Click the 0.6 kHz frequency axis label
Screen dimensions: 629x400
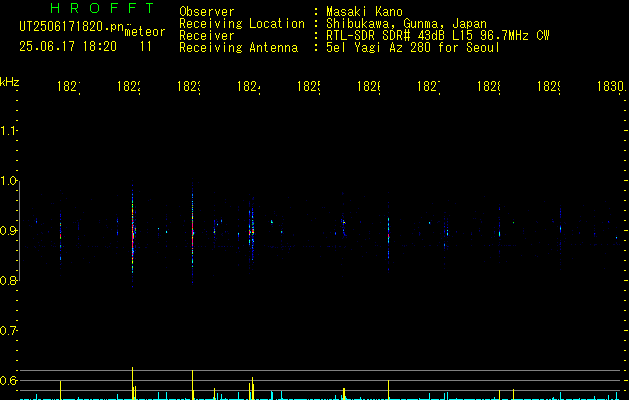pyautogui.click(x=8, y=380)
